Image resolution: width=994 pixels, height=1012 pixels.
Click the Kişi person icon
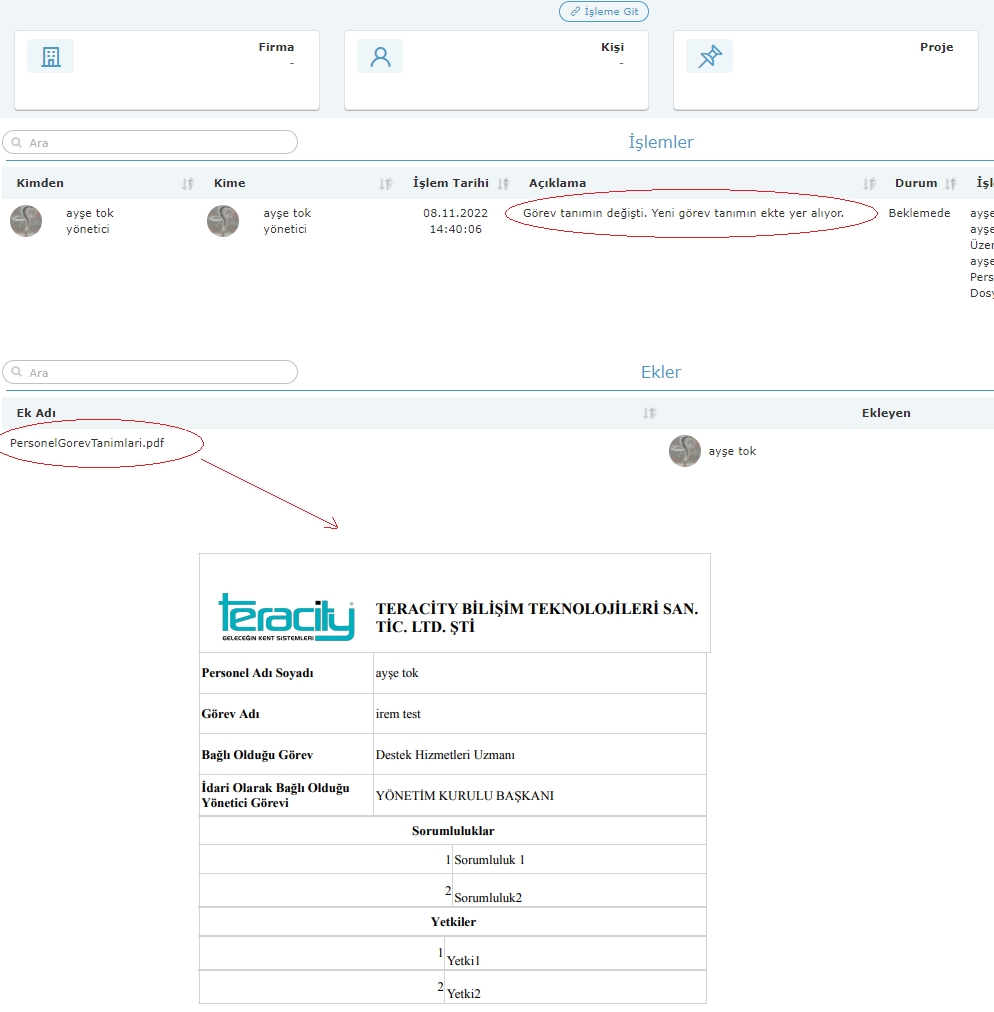tap(380, 57)
